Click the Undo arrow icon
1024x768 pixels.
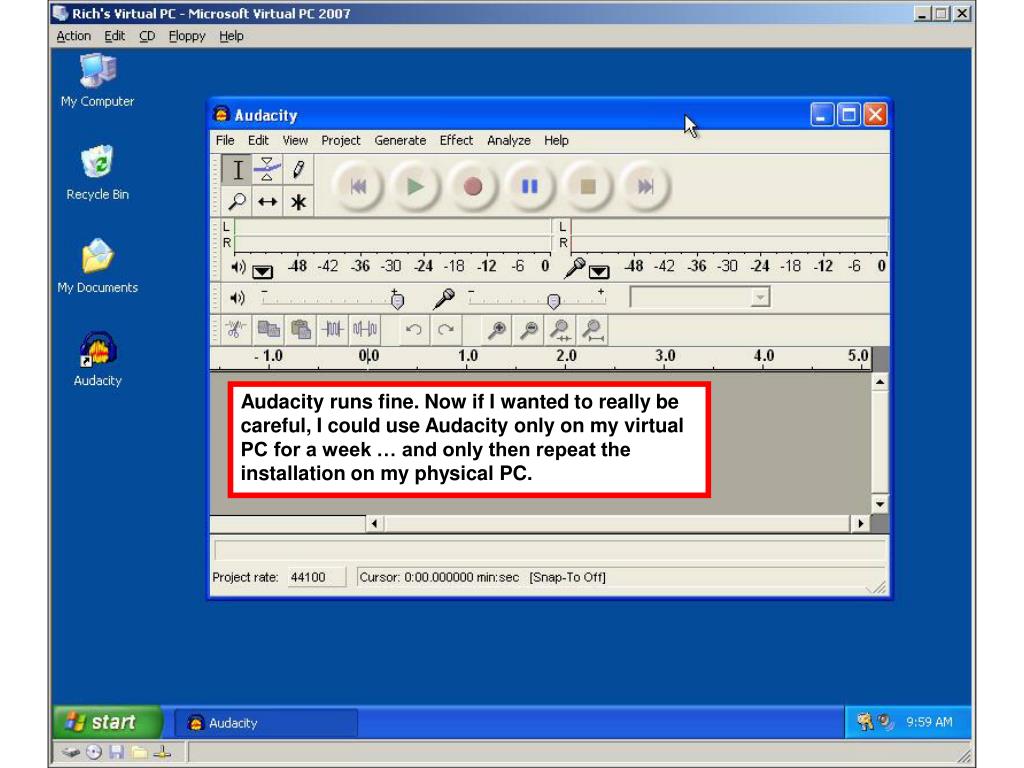pyautogui.click(x=413, y=329)
